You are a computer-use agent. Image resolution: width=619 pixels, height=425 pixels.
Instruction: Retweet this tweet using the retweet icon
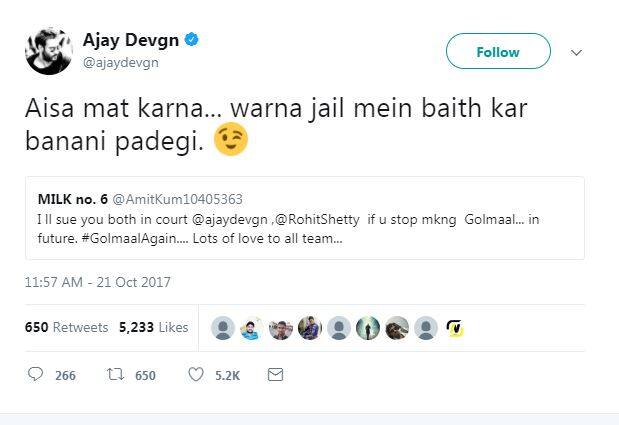point(114,375)
